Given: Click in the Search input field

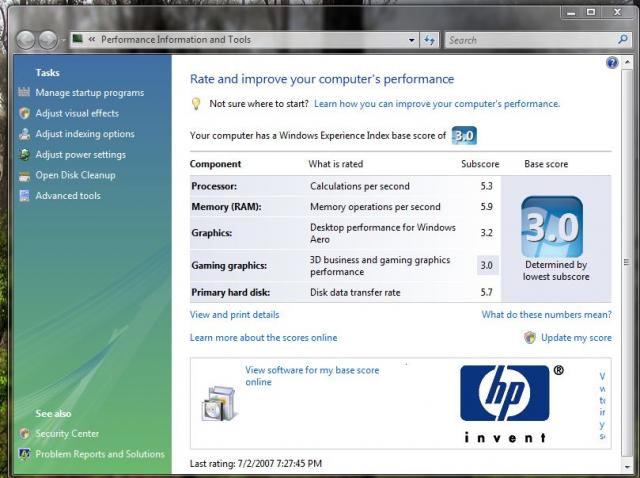Looking at the screenshot, I should (531, 40).
